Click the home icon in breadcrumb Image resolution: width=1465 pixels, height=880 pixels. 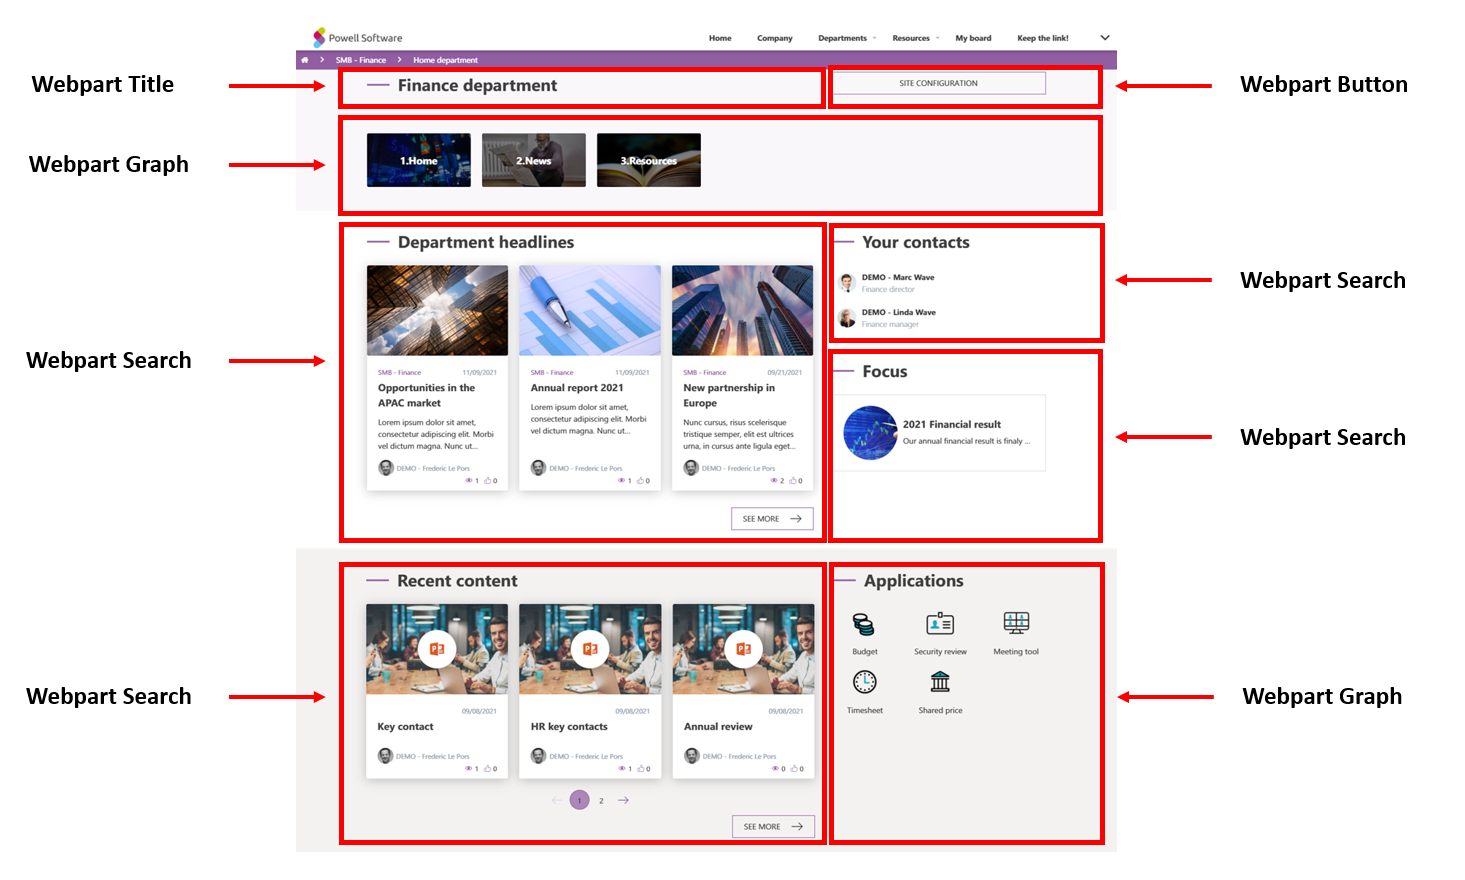click(x=305, y=60)
